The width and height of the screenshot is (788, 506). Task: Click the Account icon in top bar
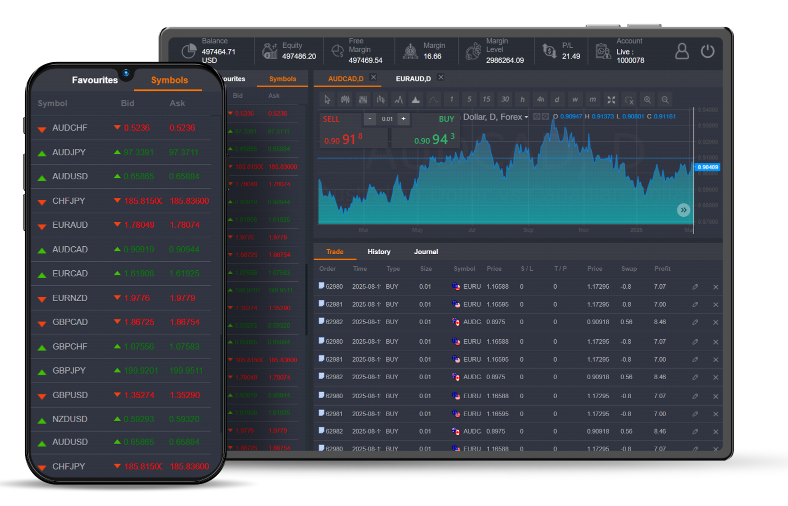[603, 51]
